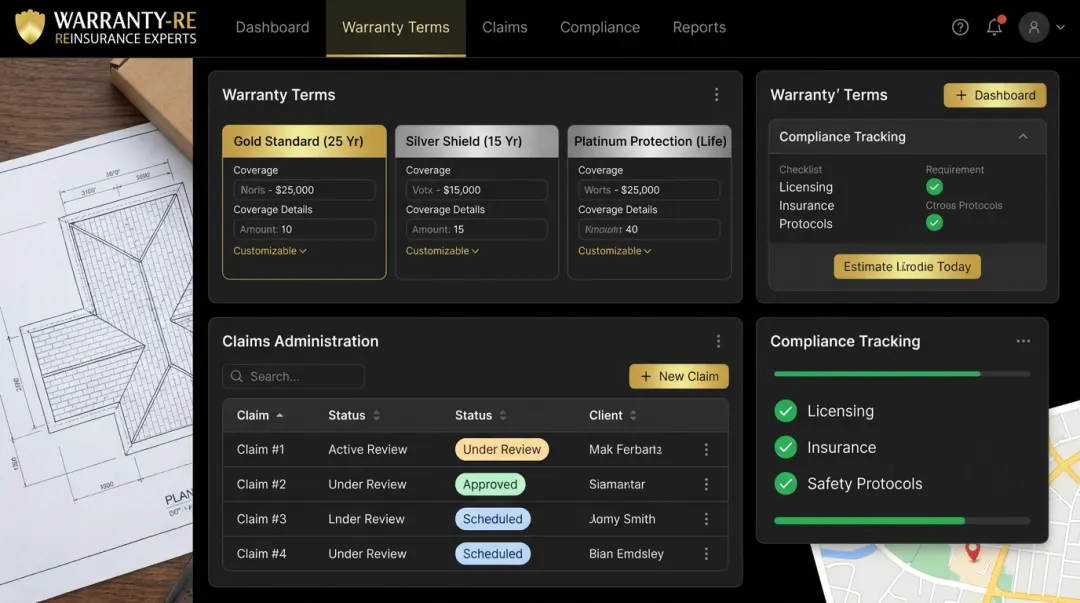Click Gold Standard coverage field $25,000
The width and height of the screenshot is (1080, 603).
pyautogui.click(x=304, y=190)
